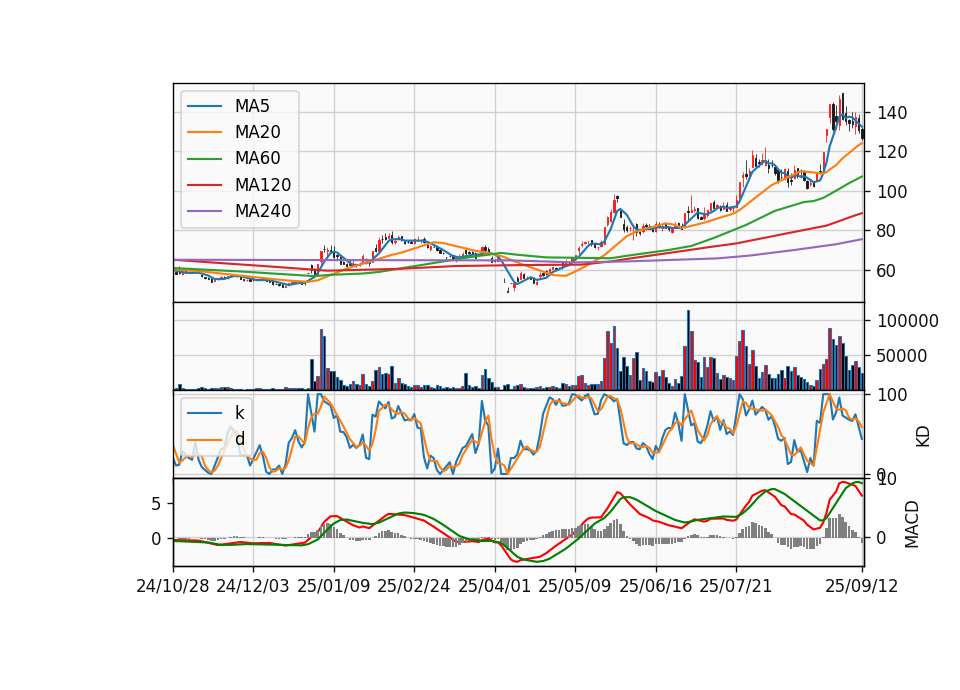Click the 25/07/21 date axis label
Viewport: 960px width, 690px height.
(x=736, y=587)
